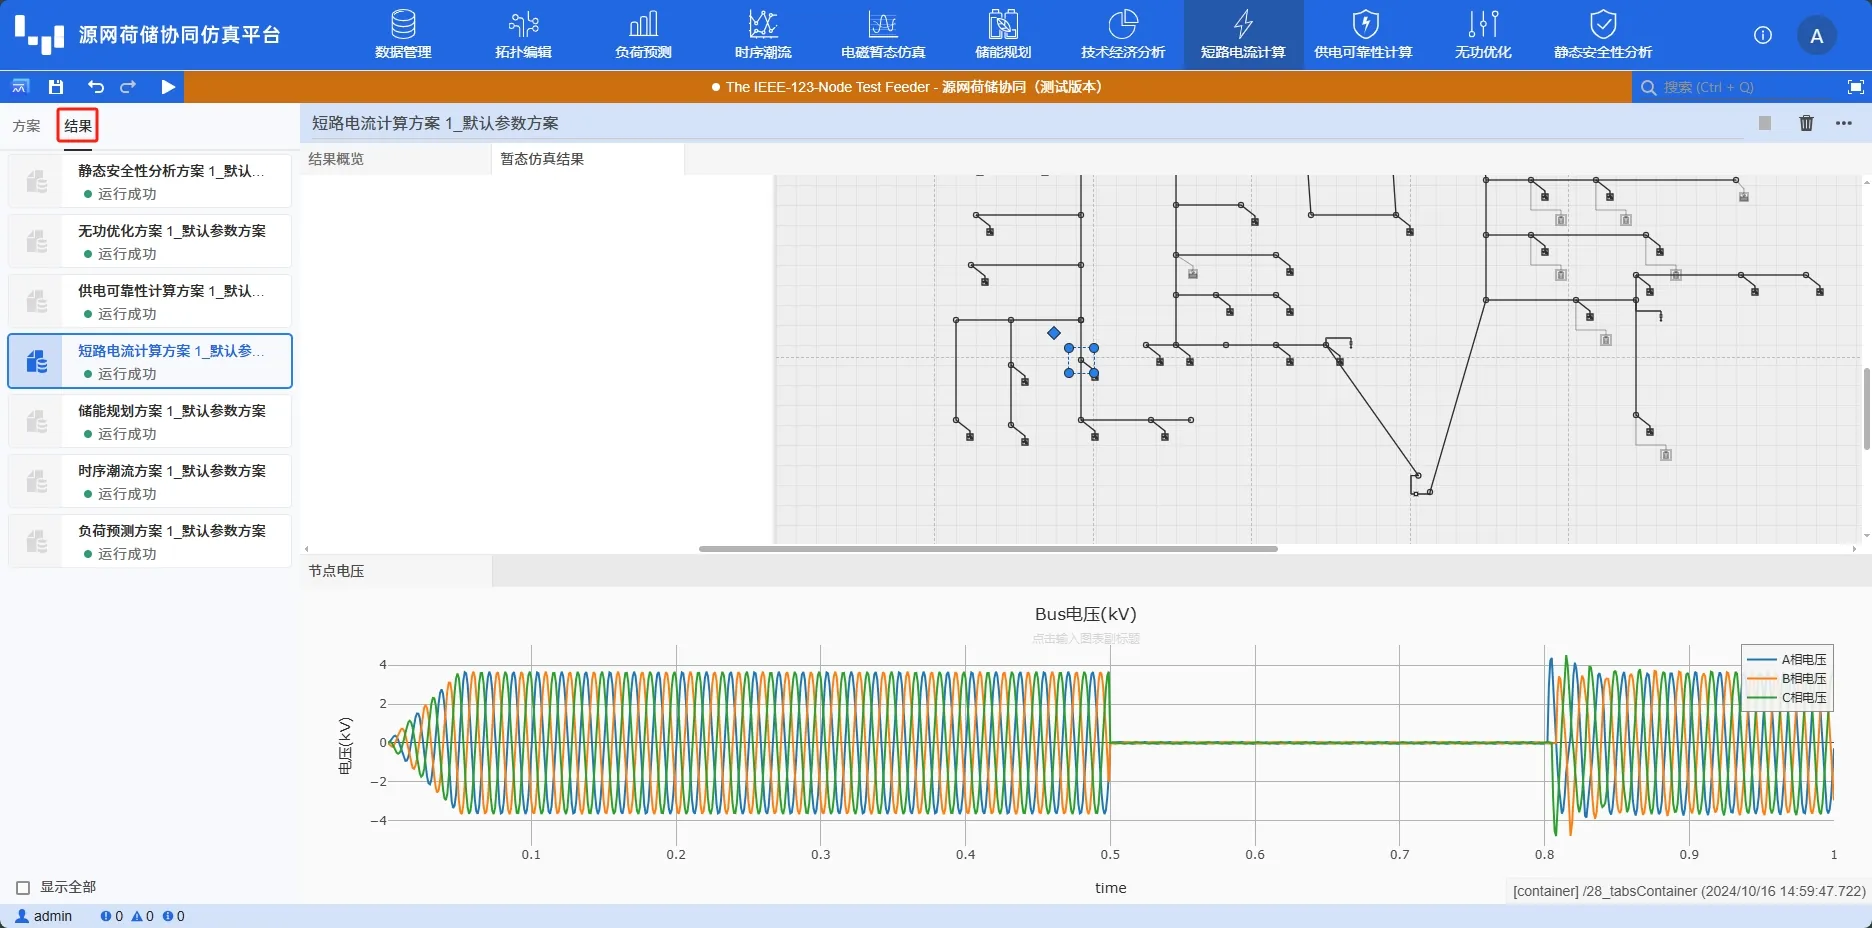Screen dimensions: 1872x928
Task: Click the 短路电流计算方案 1_默认参数方案 heading
Action: 435,123
